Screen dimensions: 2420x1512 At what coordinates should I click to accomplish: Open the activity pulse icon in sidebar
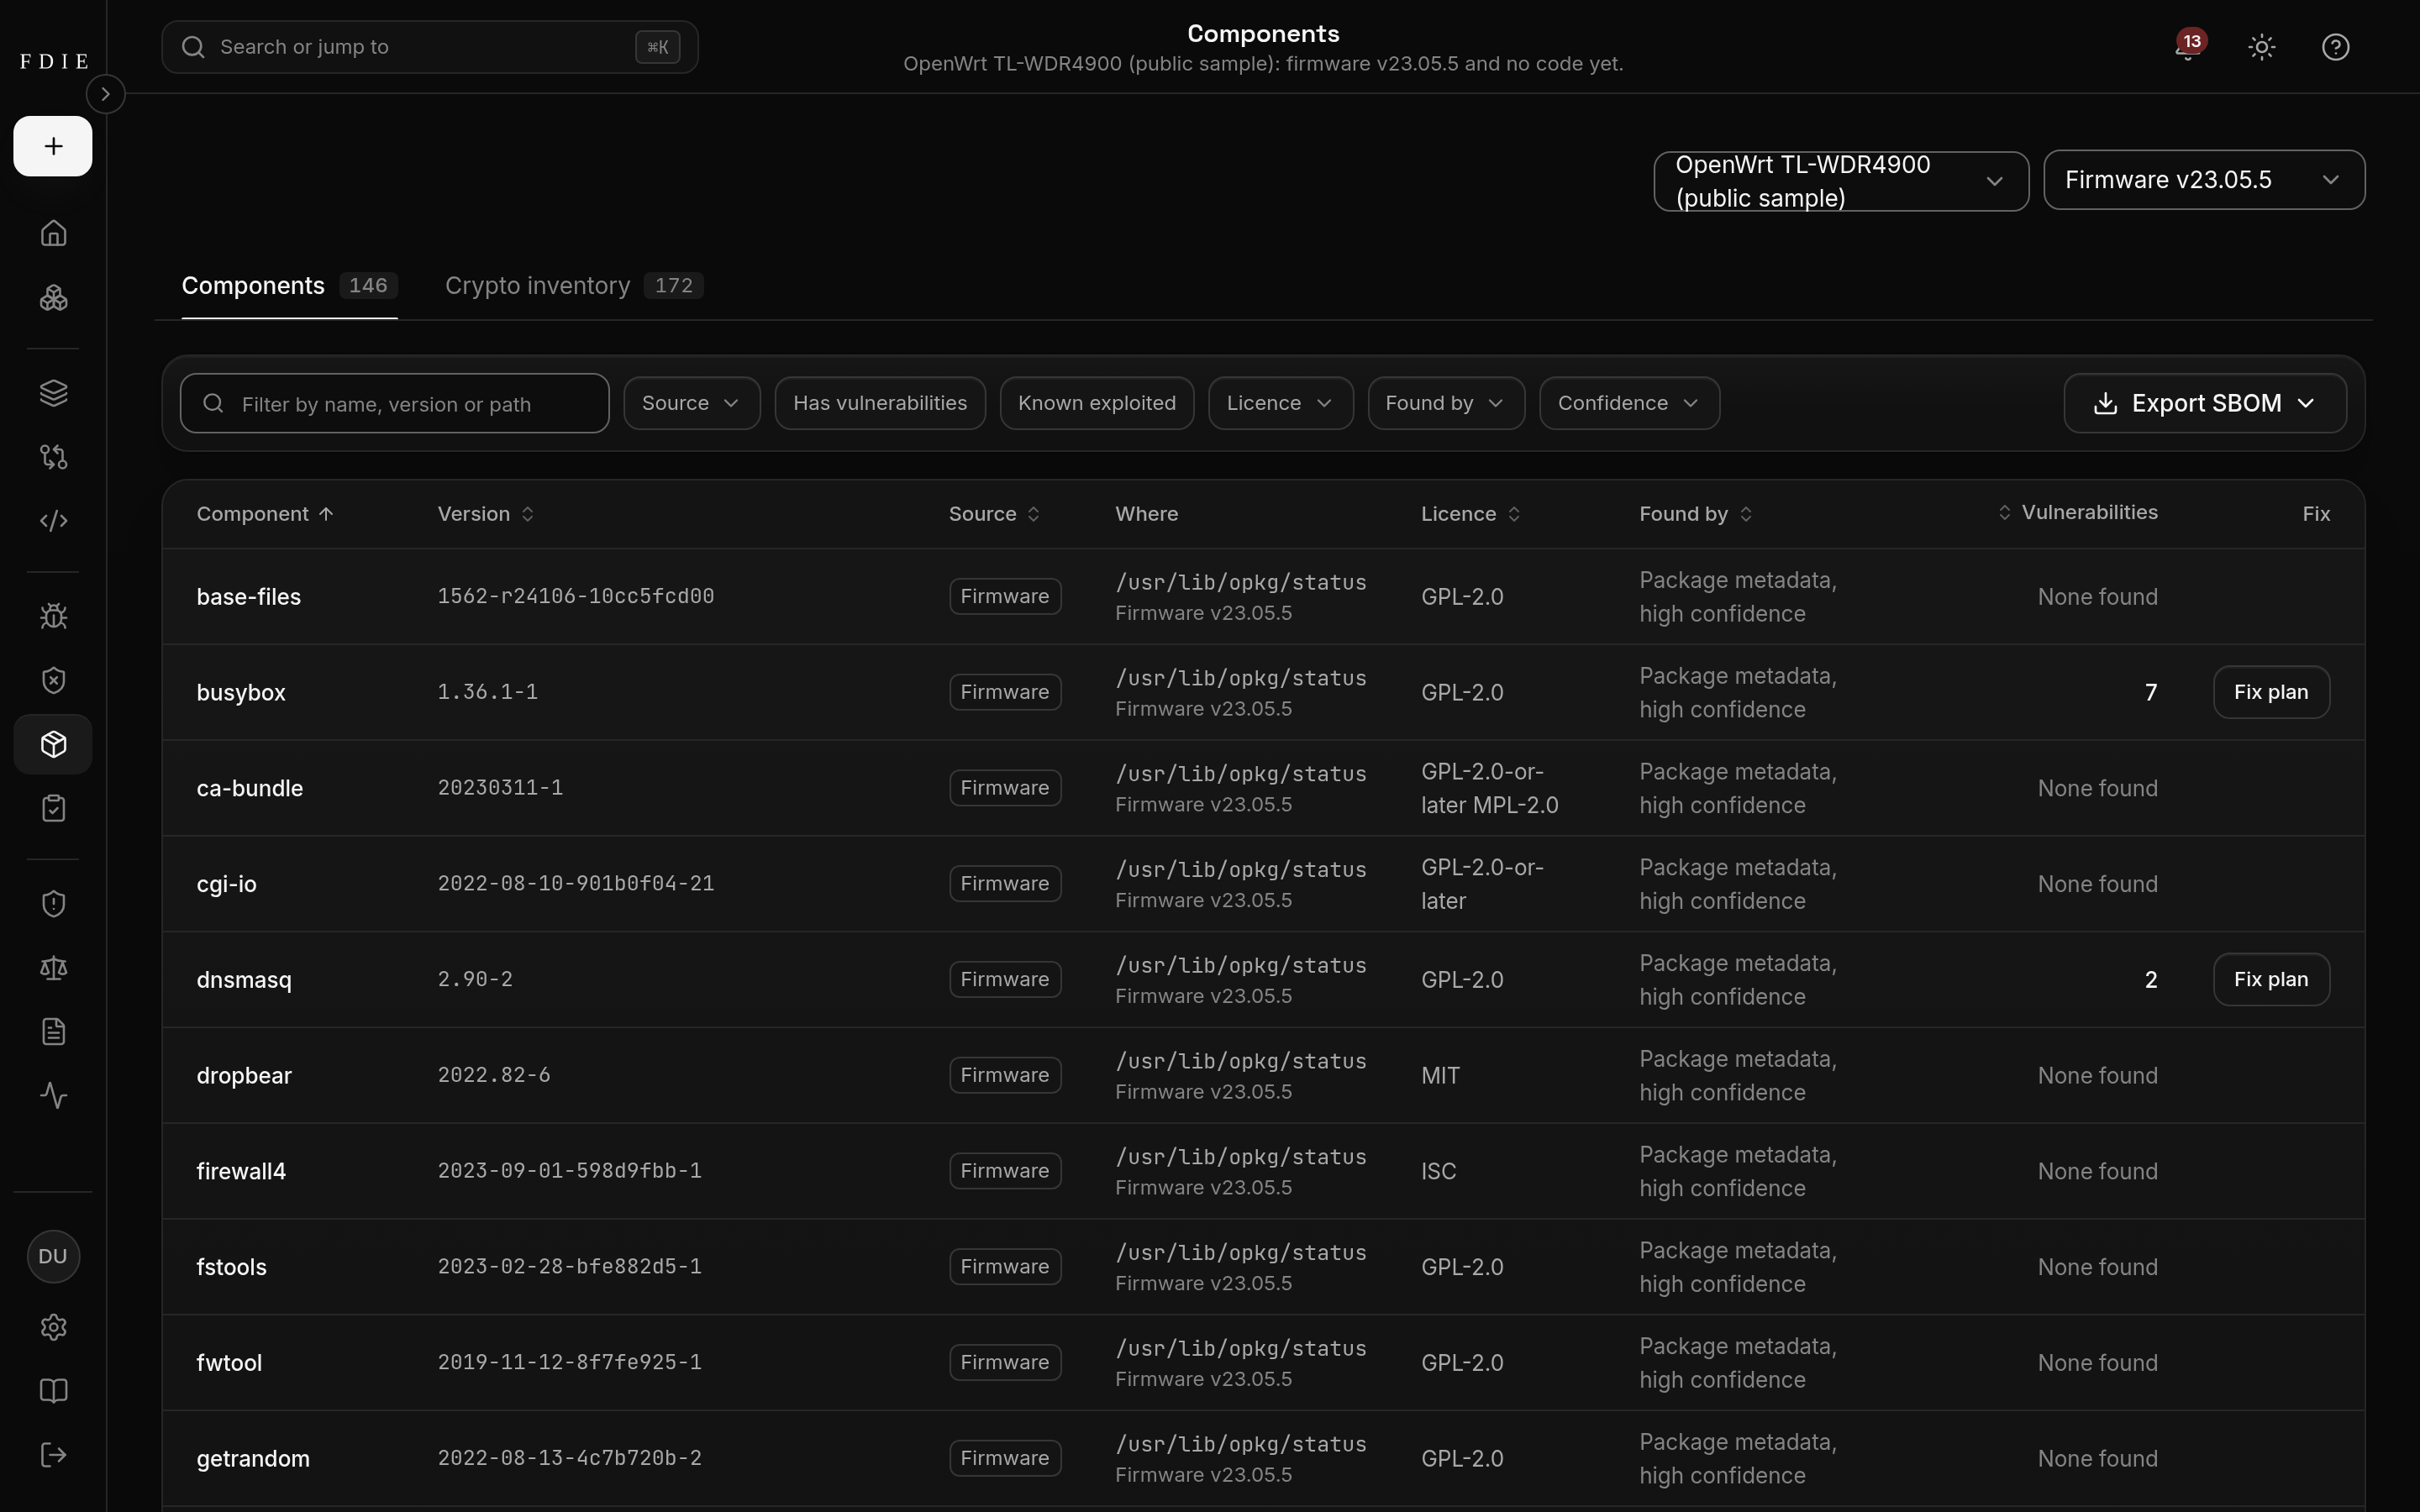(53, 1095)
